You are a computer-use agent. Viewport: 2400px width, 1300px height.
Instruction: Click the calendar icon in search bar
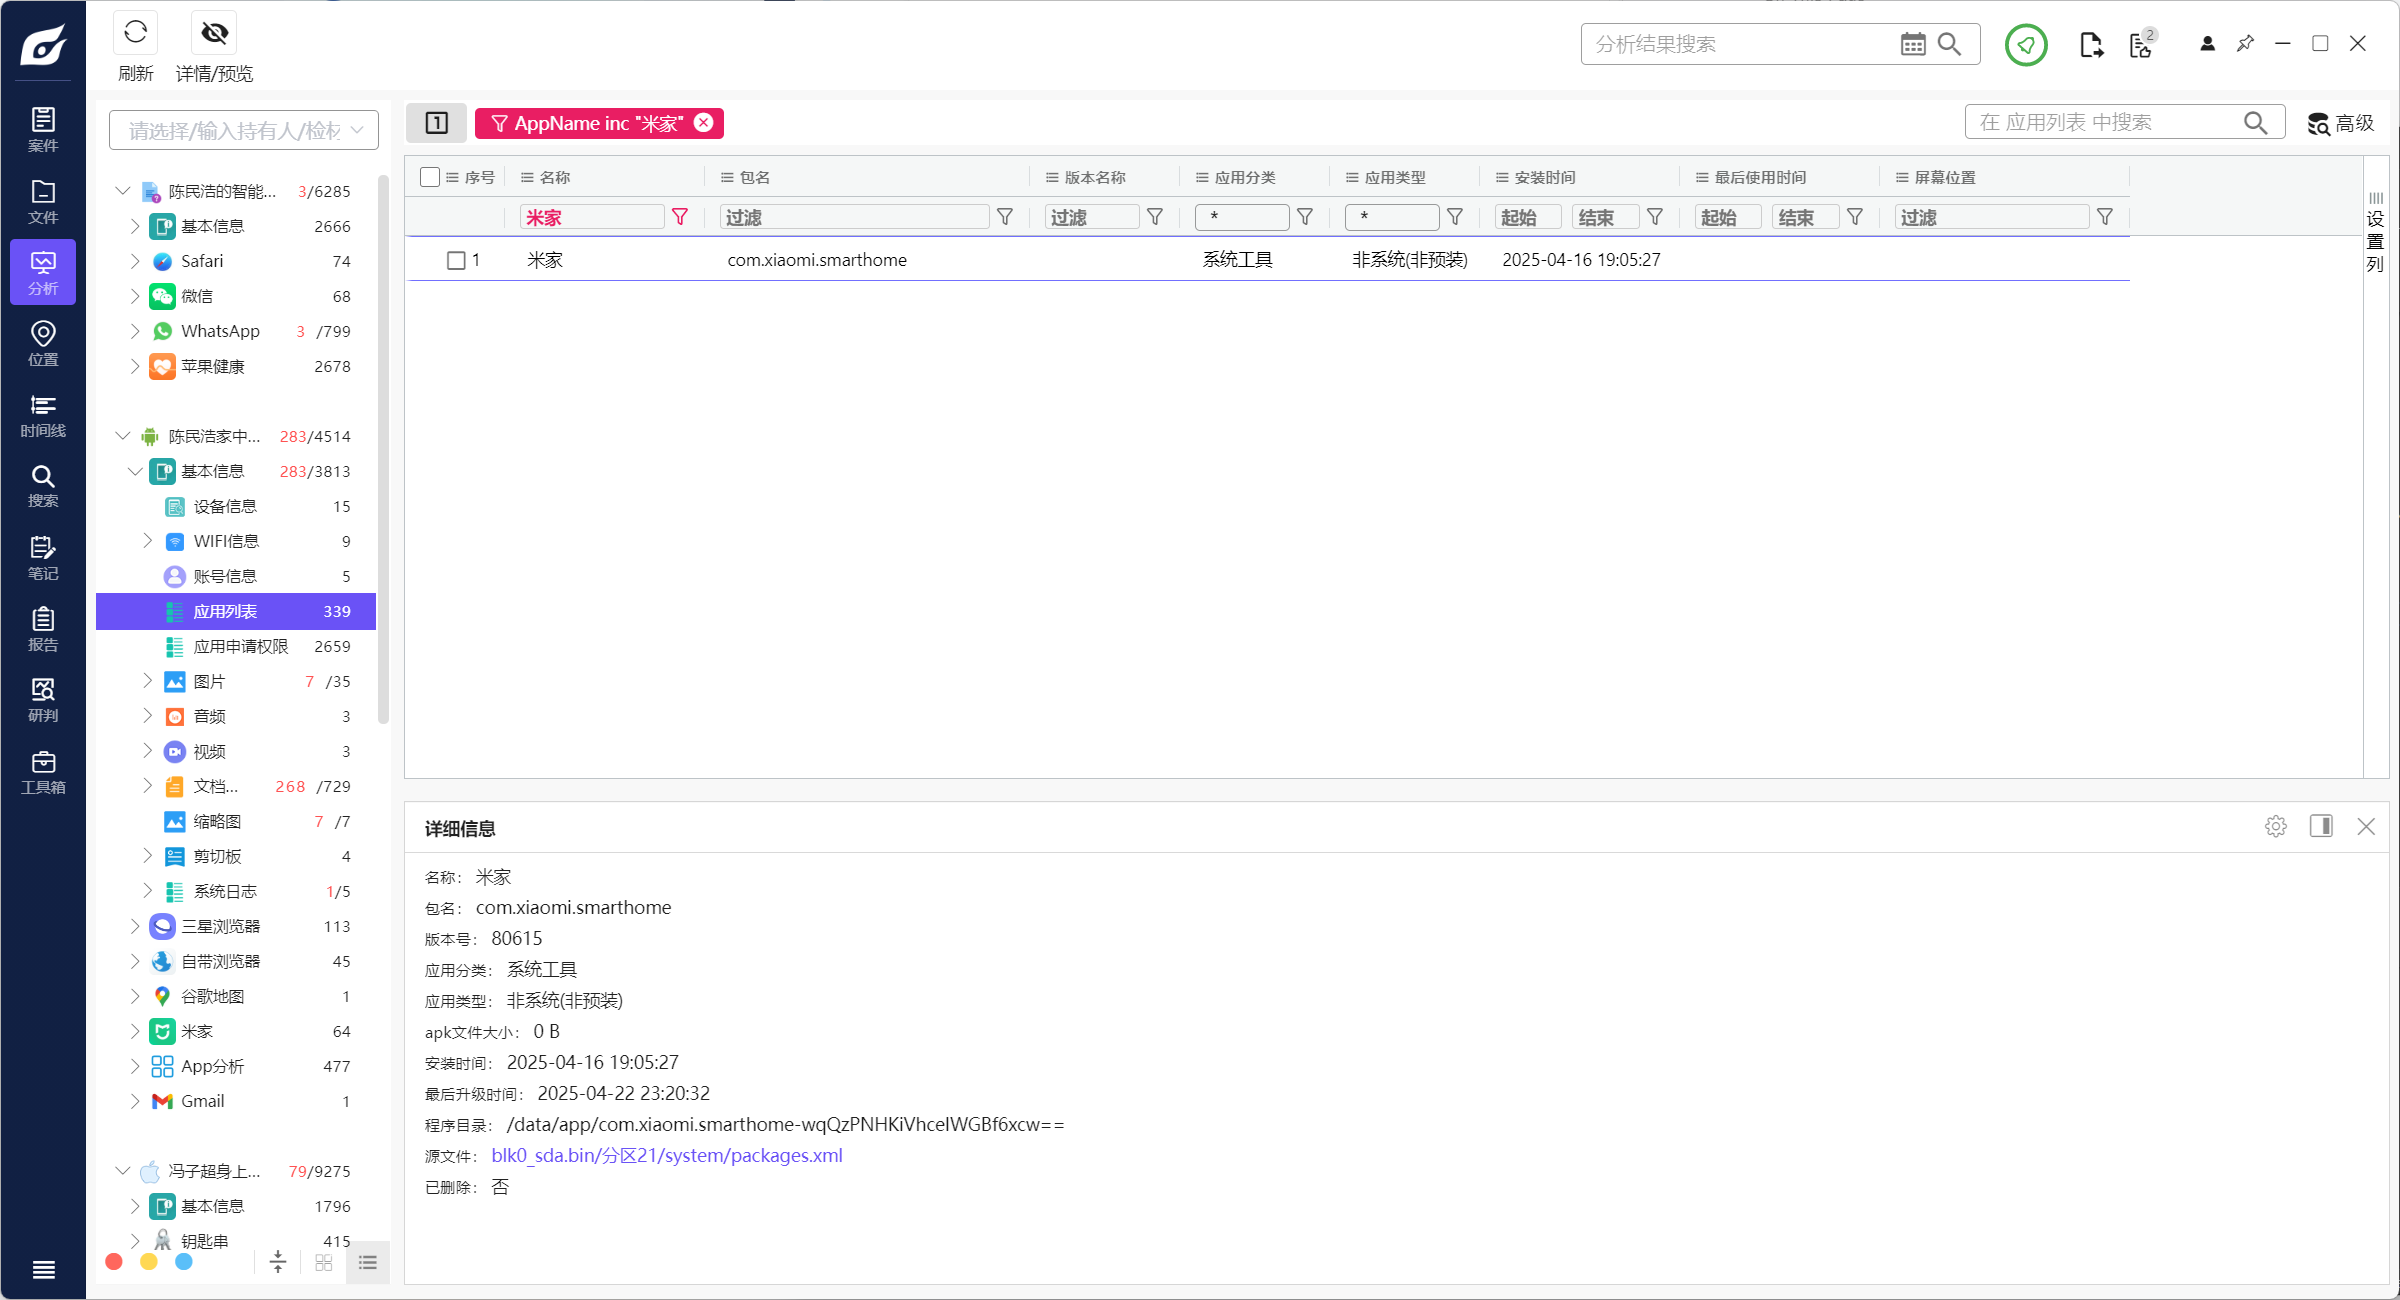pyautogui.click(x=1912, y=44)
